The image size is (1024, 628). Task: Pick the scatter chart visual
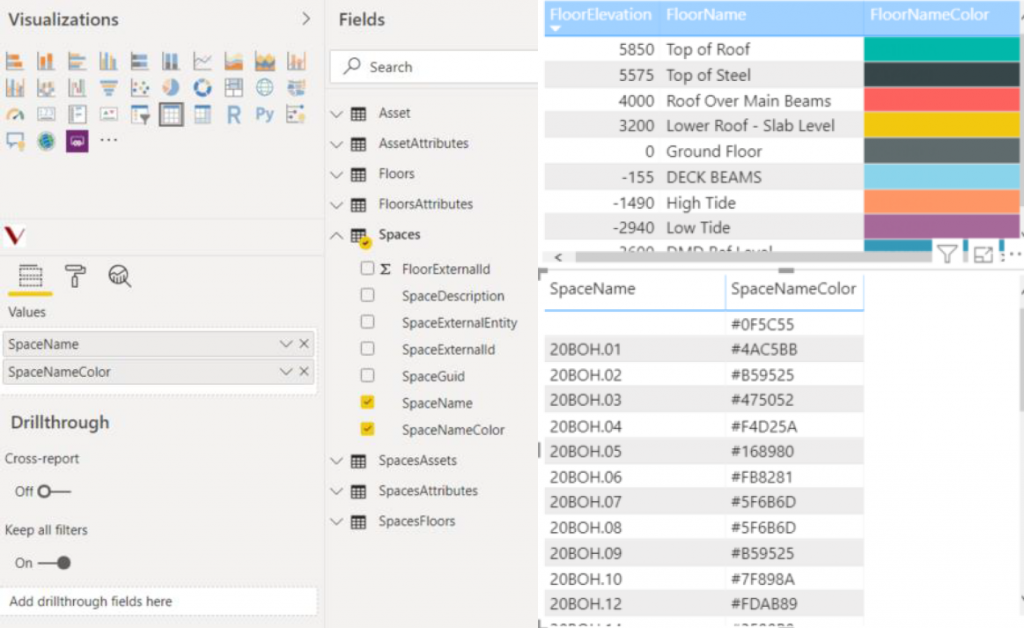click(x=139, y=87)
